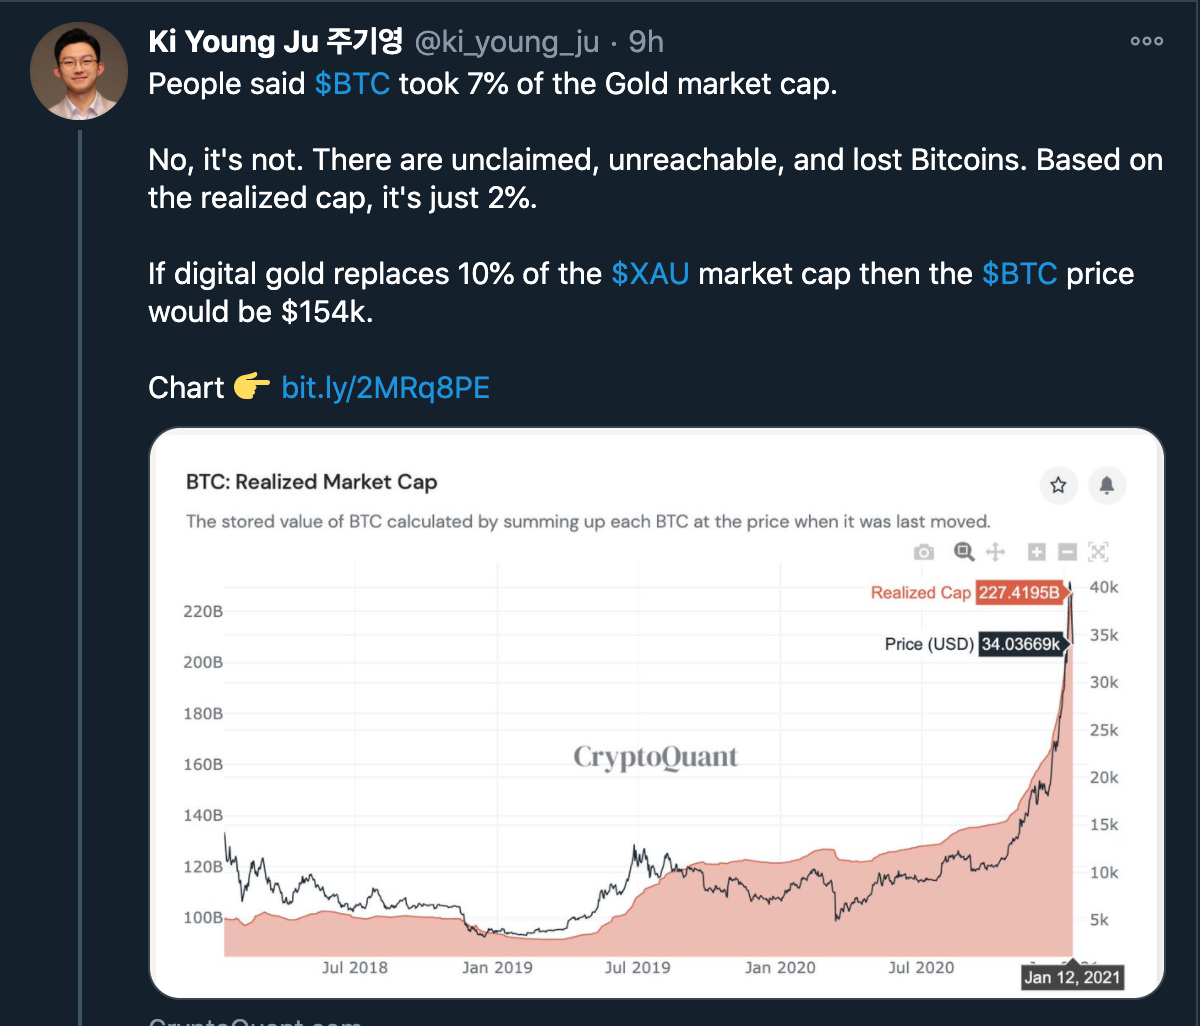Click the chart autoscale reset icon

[x=1098, y=552]
